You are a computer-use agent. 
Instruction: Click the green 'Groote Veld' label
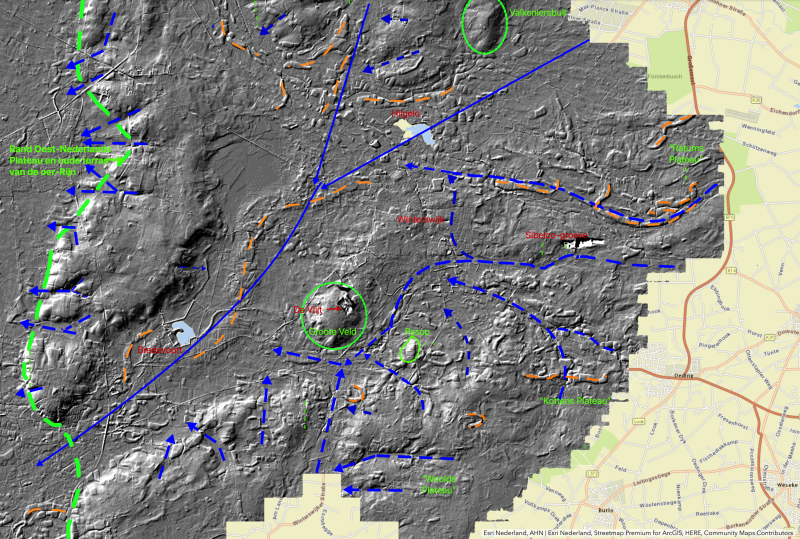click(x=333, y=331)
